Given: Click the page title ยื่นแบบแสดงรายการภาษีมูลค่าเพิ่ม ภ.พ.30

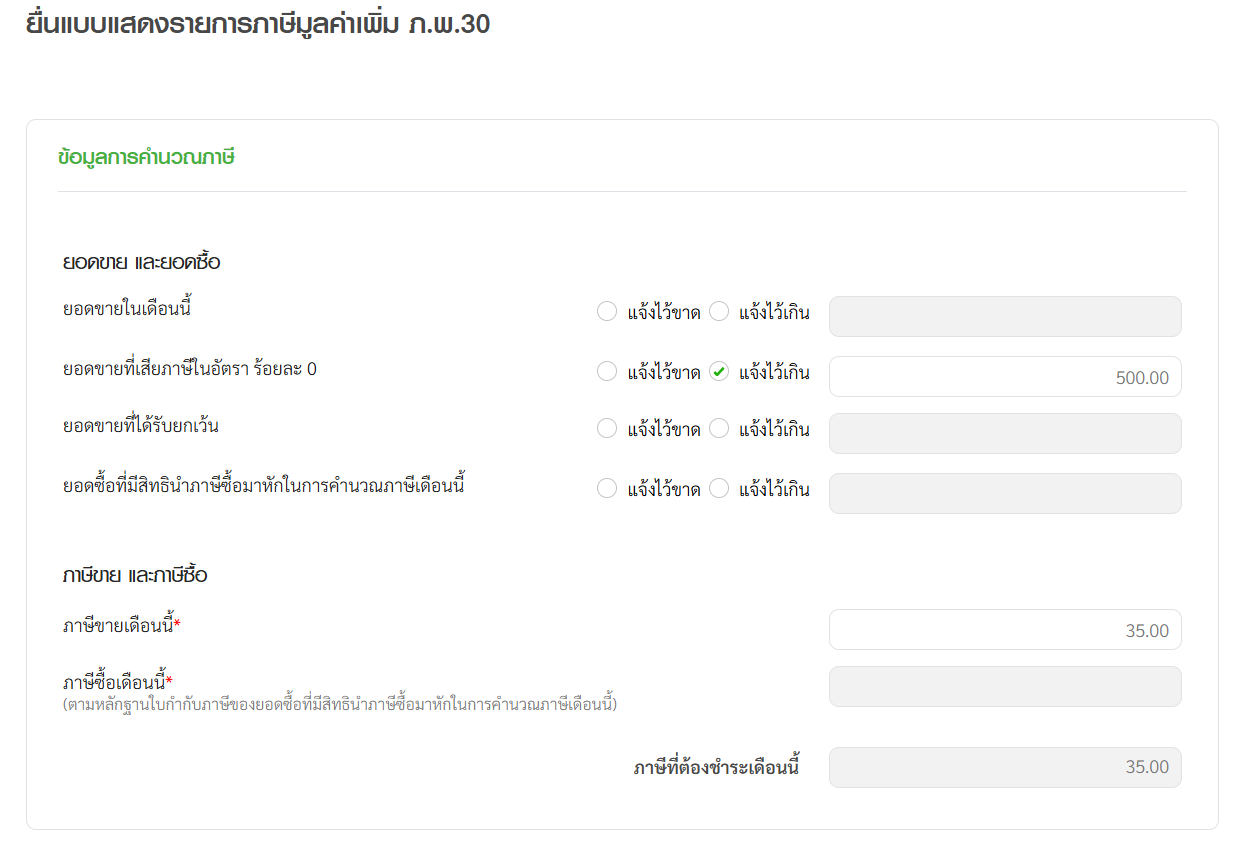Looking at the screenshot, I should tap(258, 24).
